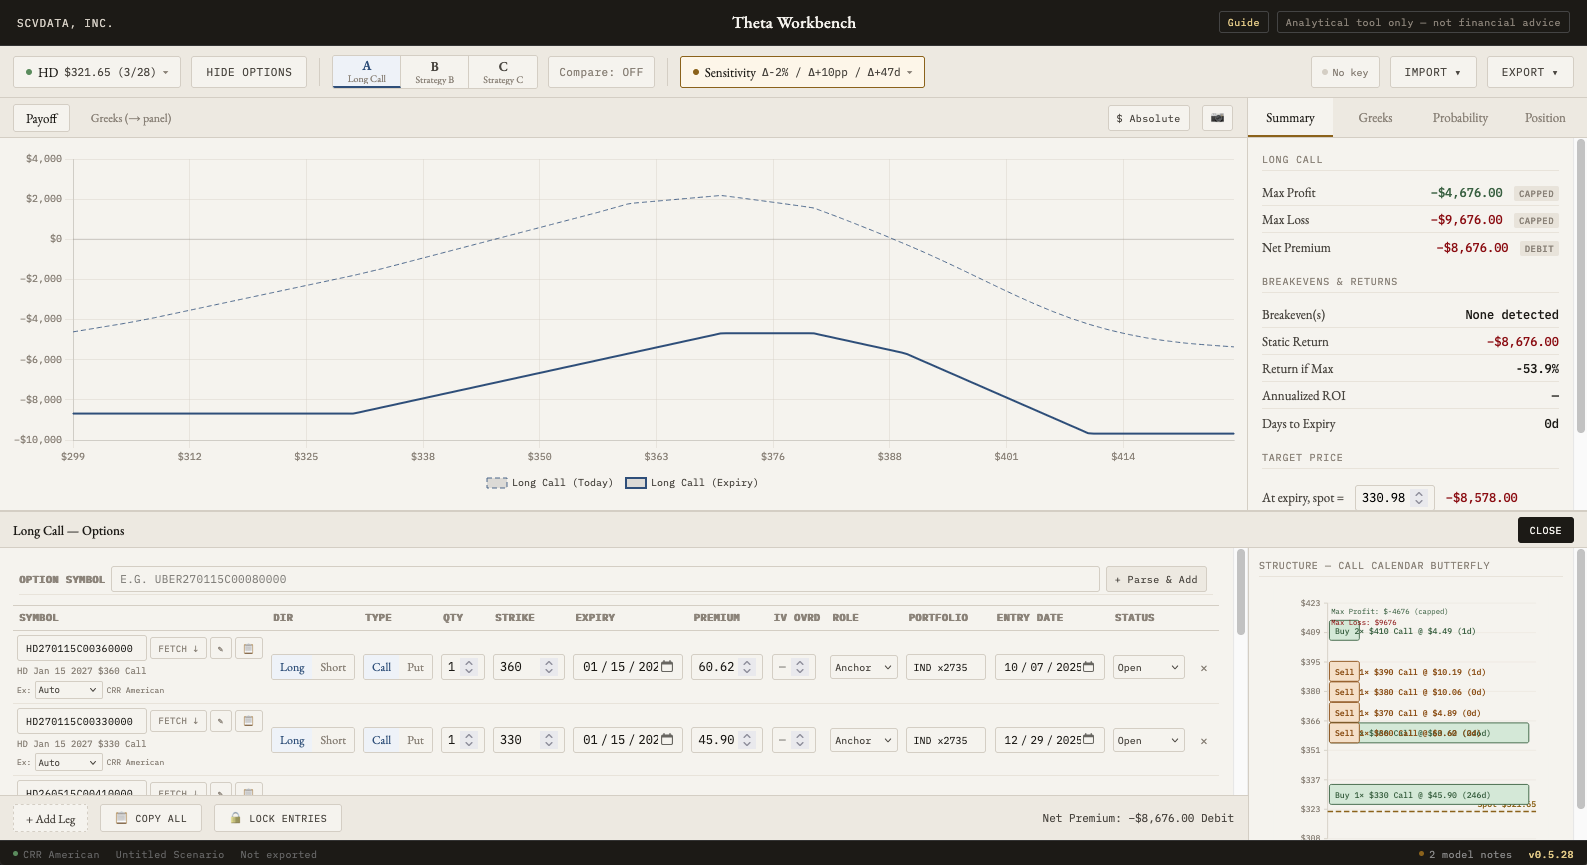
Task: Remove the $330 strike leg with its x icon
Action: (1204, 741)
